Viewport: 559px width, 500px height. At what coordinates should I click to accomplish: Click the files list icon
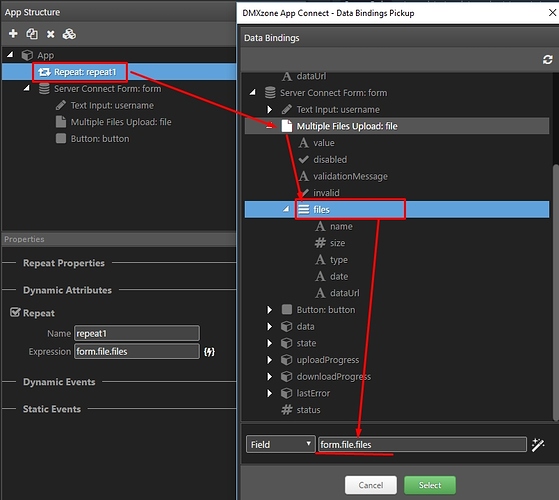click(303, 209)
